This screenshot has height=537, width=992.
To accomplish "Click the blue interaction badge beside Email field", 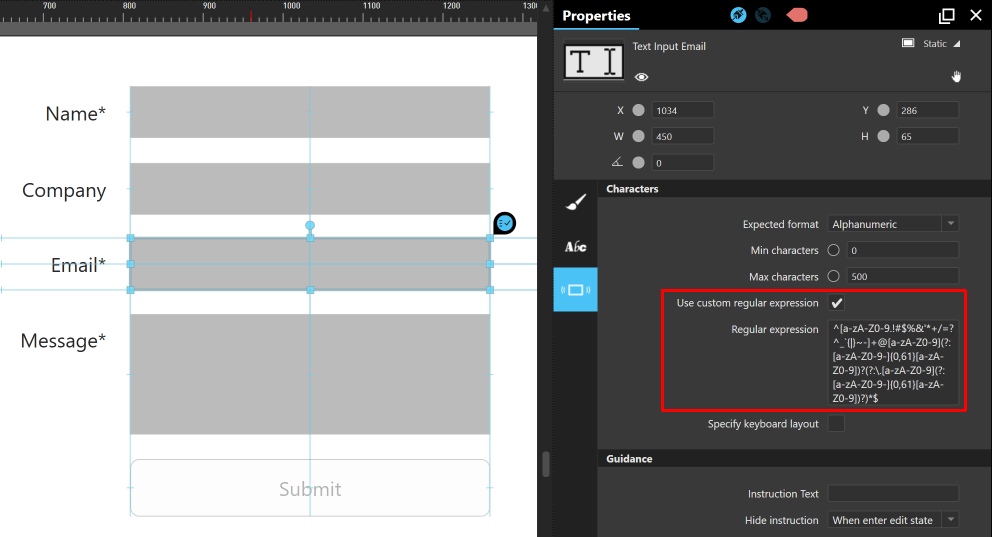I will coord(504,223).
